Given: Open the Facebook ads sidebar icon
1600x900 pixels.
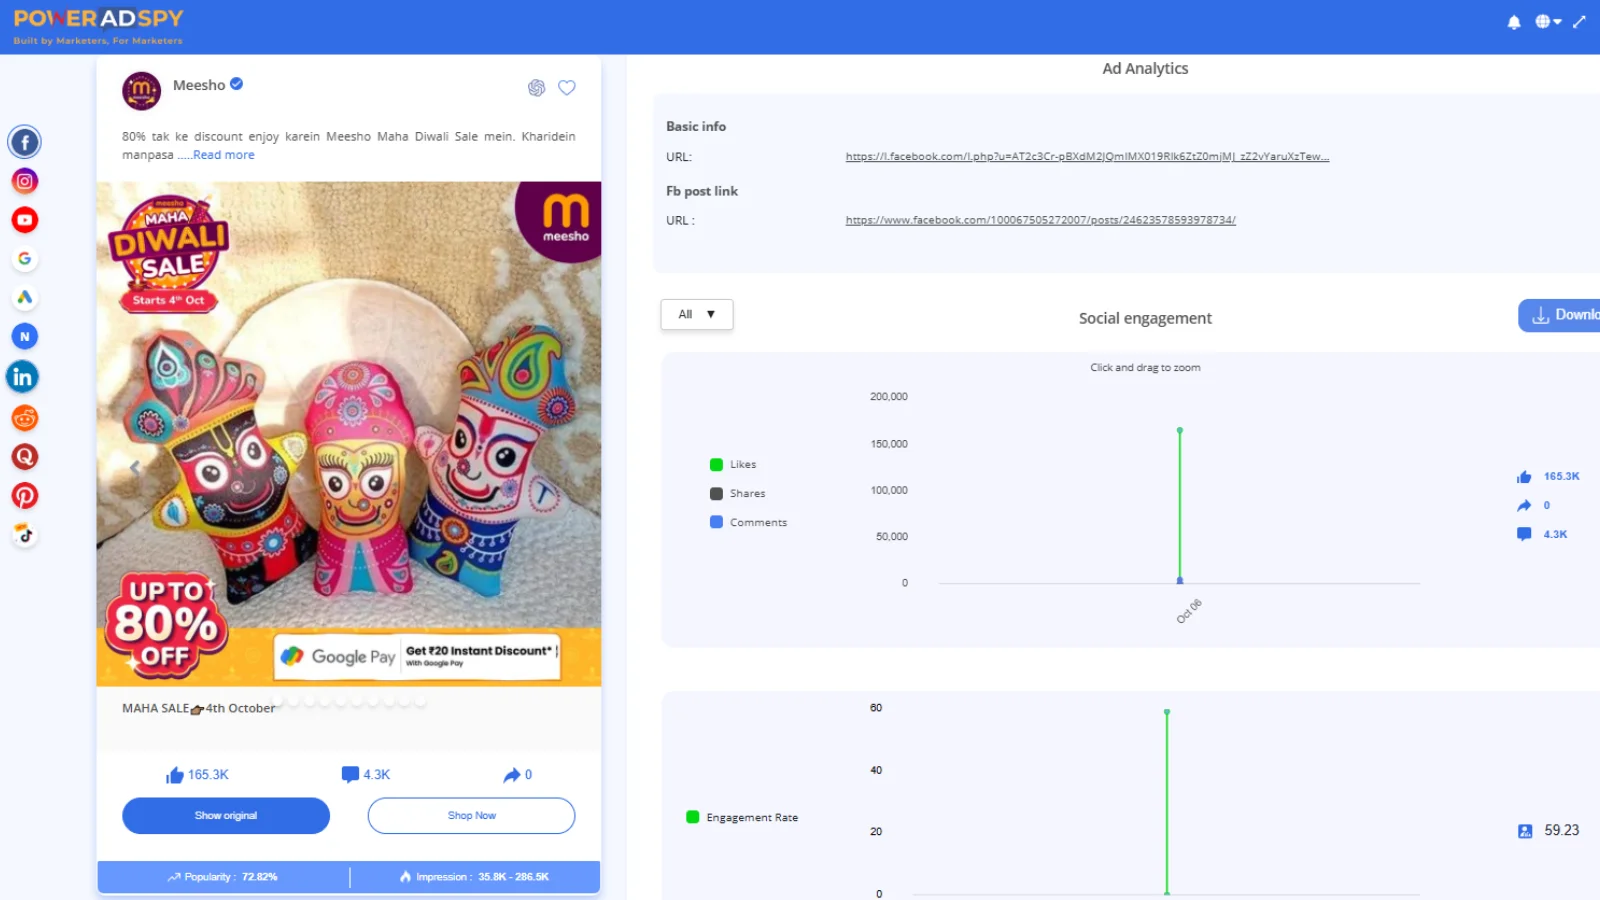Looking at the screenshot, I should click(x=25, y=142).
